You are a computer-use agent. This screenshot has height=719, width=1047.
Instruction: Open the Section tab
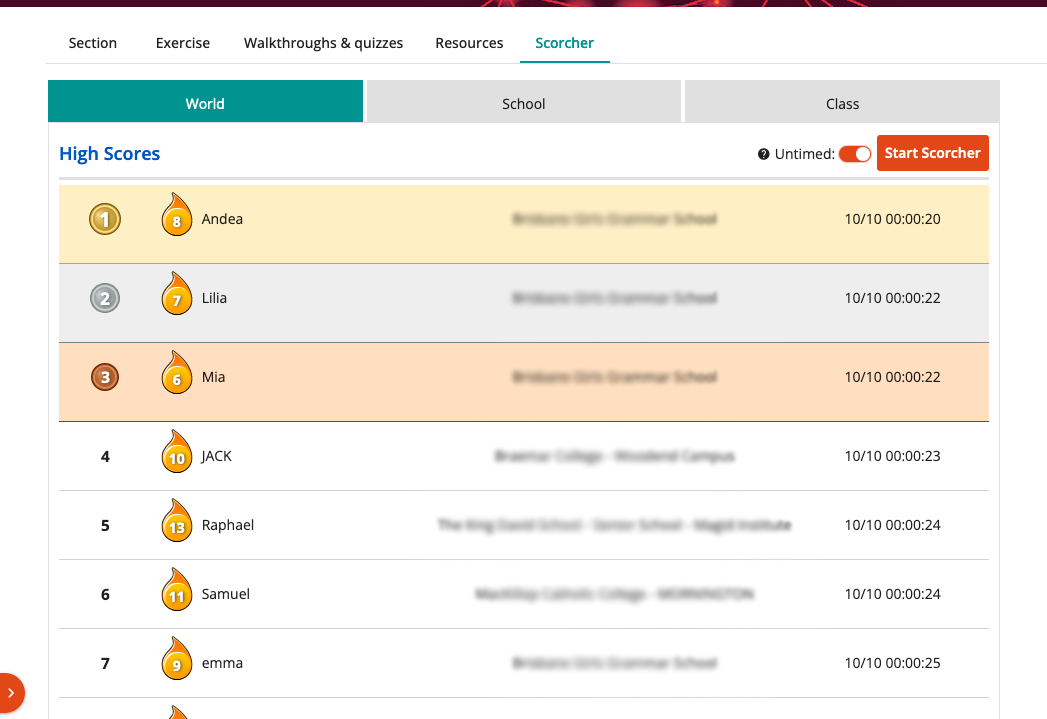tap(93, 43)
